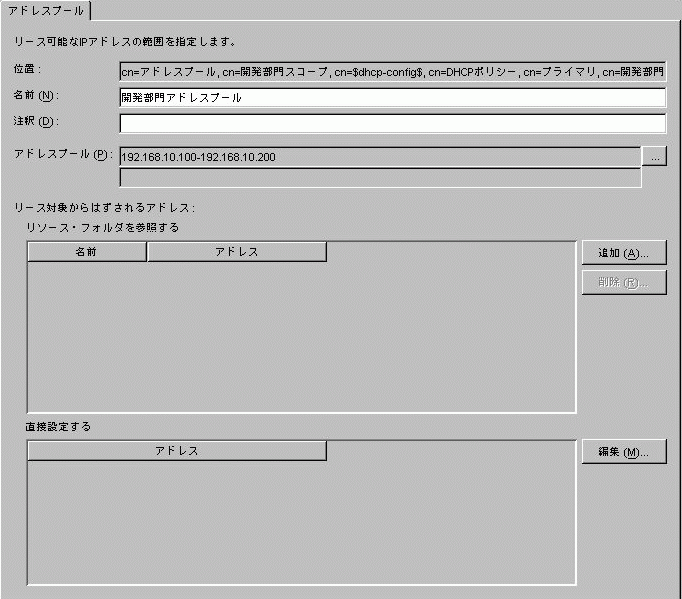Screen dimensions: 682x599
Task: Open the address pool browse '...' button
Action: [655, 157]
